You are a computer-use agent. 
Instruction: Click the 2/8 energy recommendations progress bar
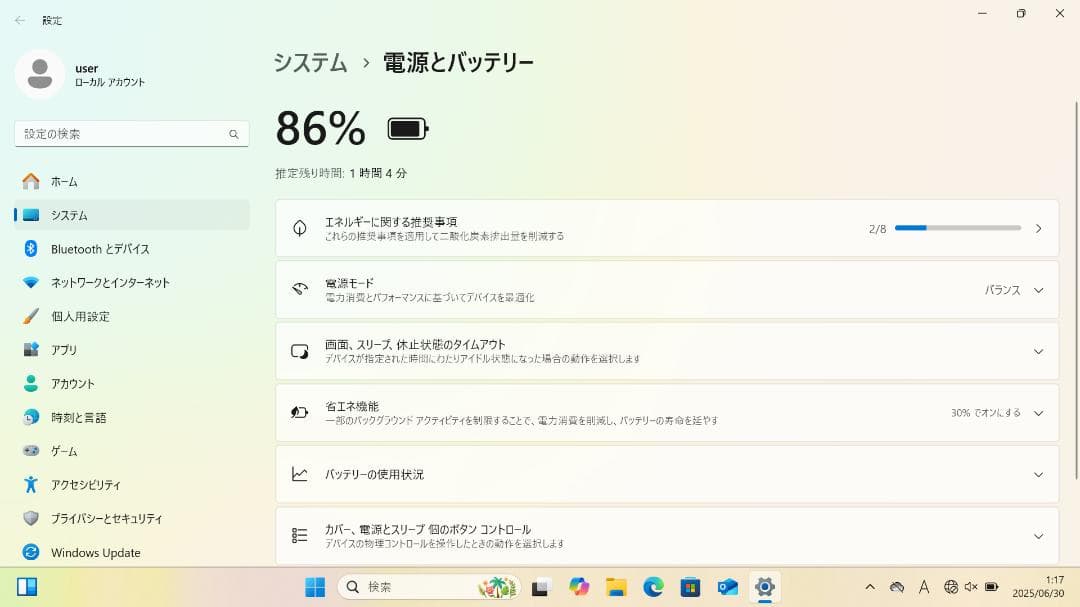point(957,227)
